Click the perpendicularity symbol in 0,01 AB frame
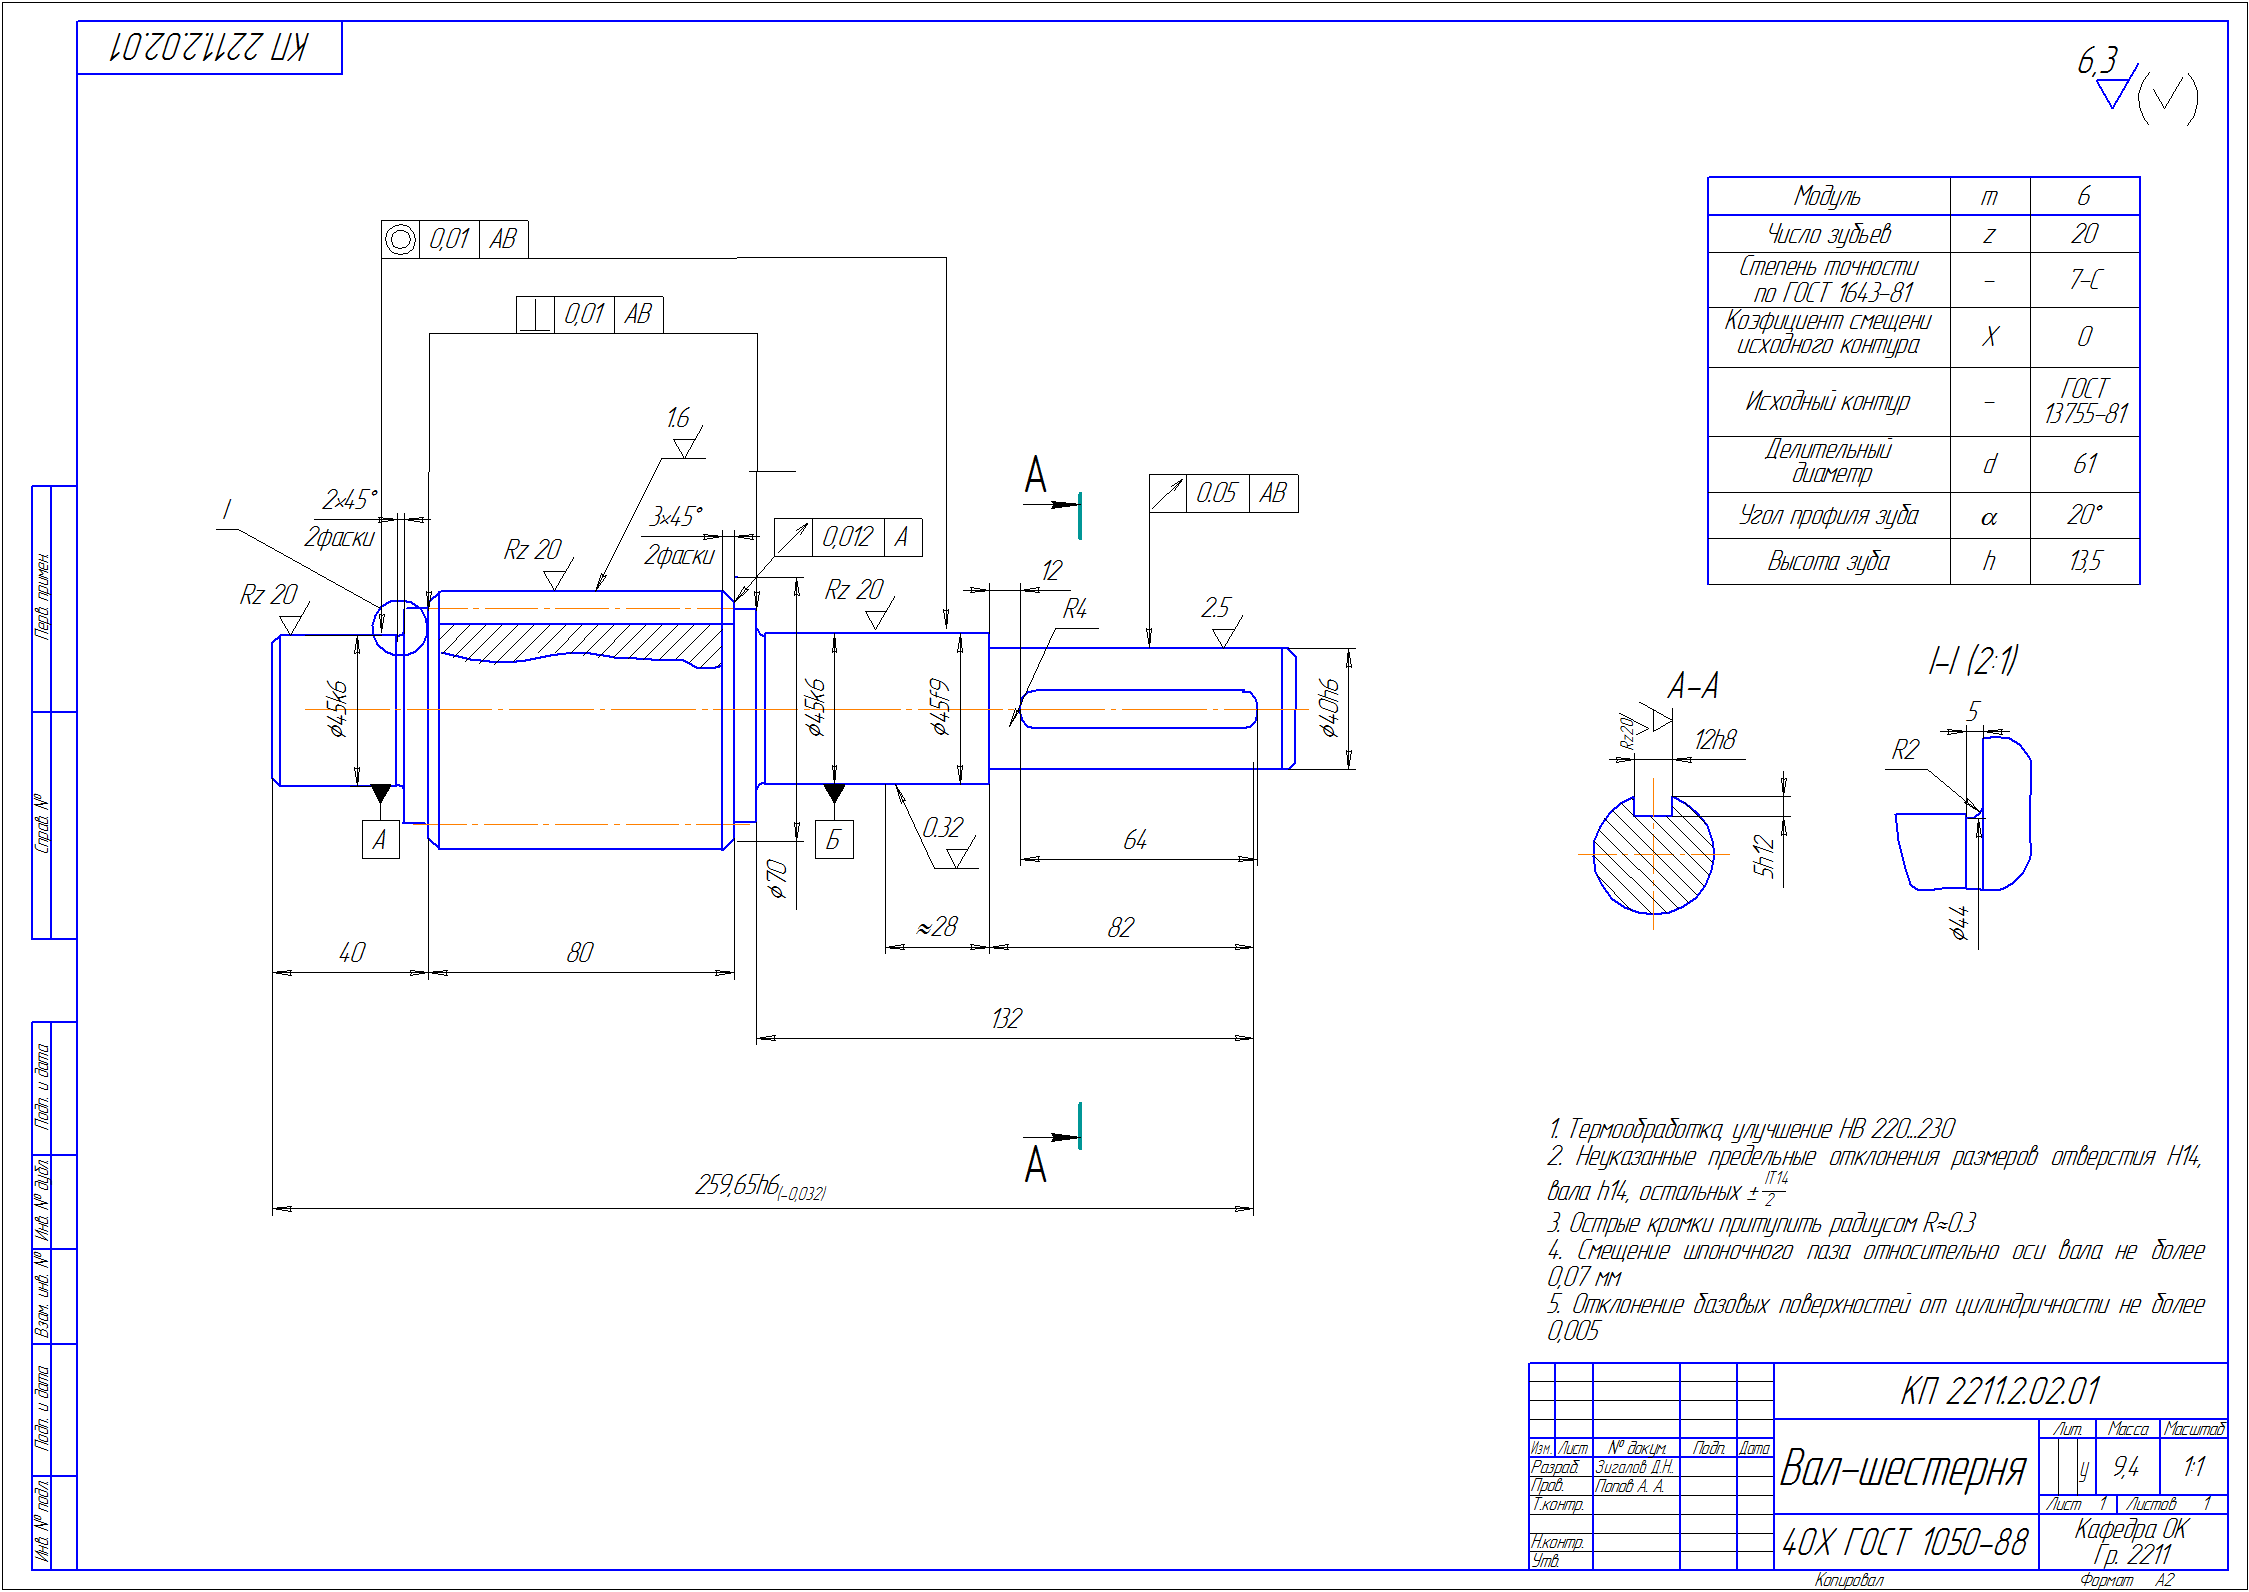 click(535, 315)
